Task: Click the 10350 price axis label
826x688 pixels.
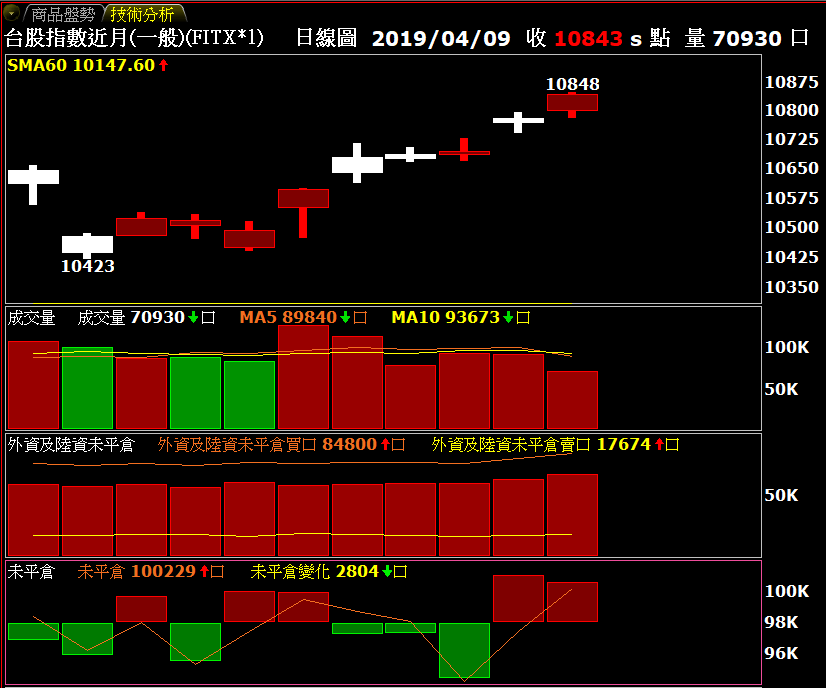Action: [x=791, y=287]
